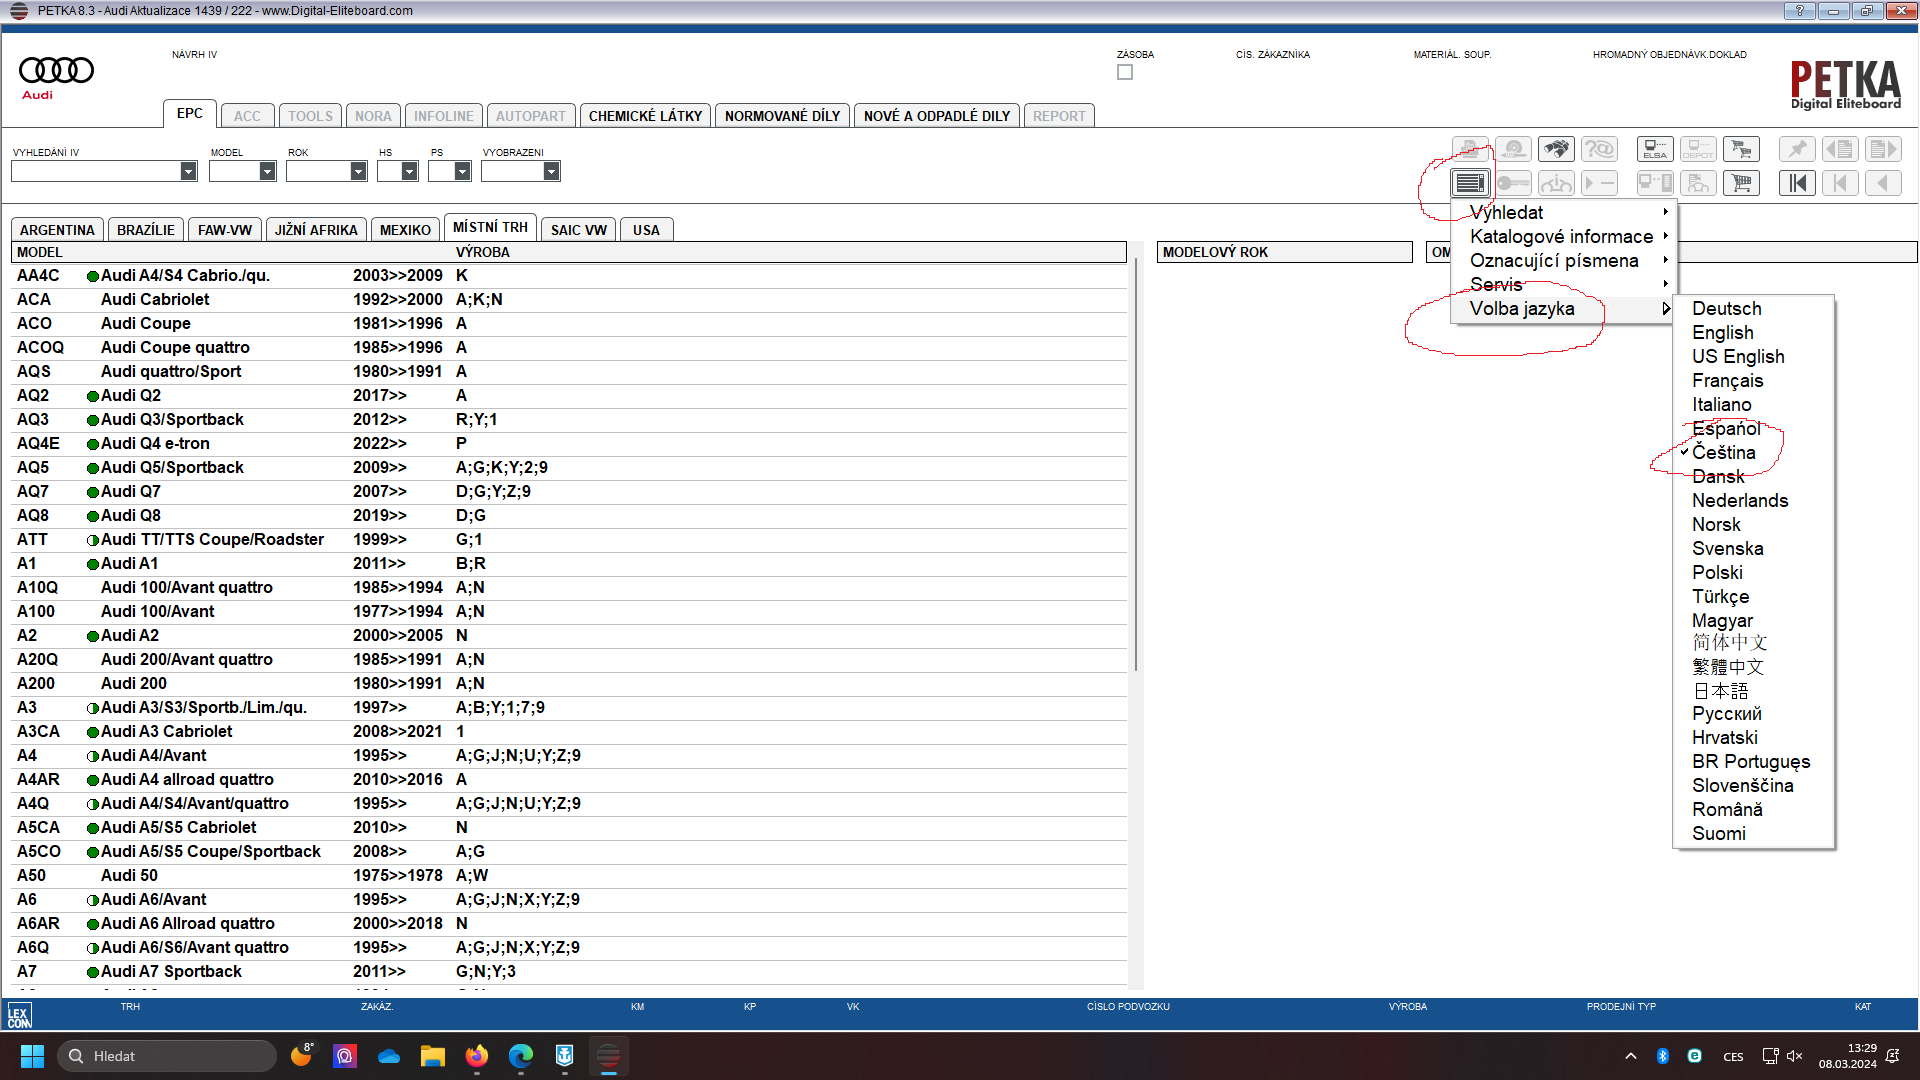Click the plain left arrow icon
This screenshot has height=1080, width=1920.
coord(1883,183)
